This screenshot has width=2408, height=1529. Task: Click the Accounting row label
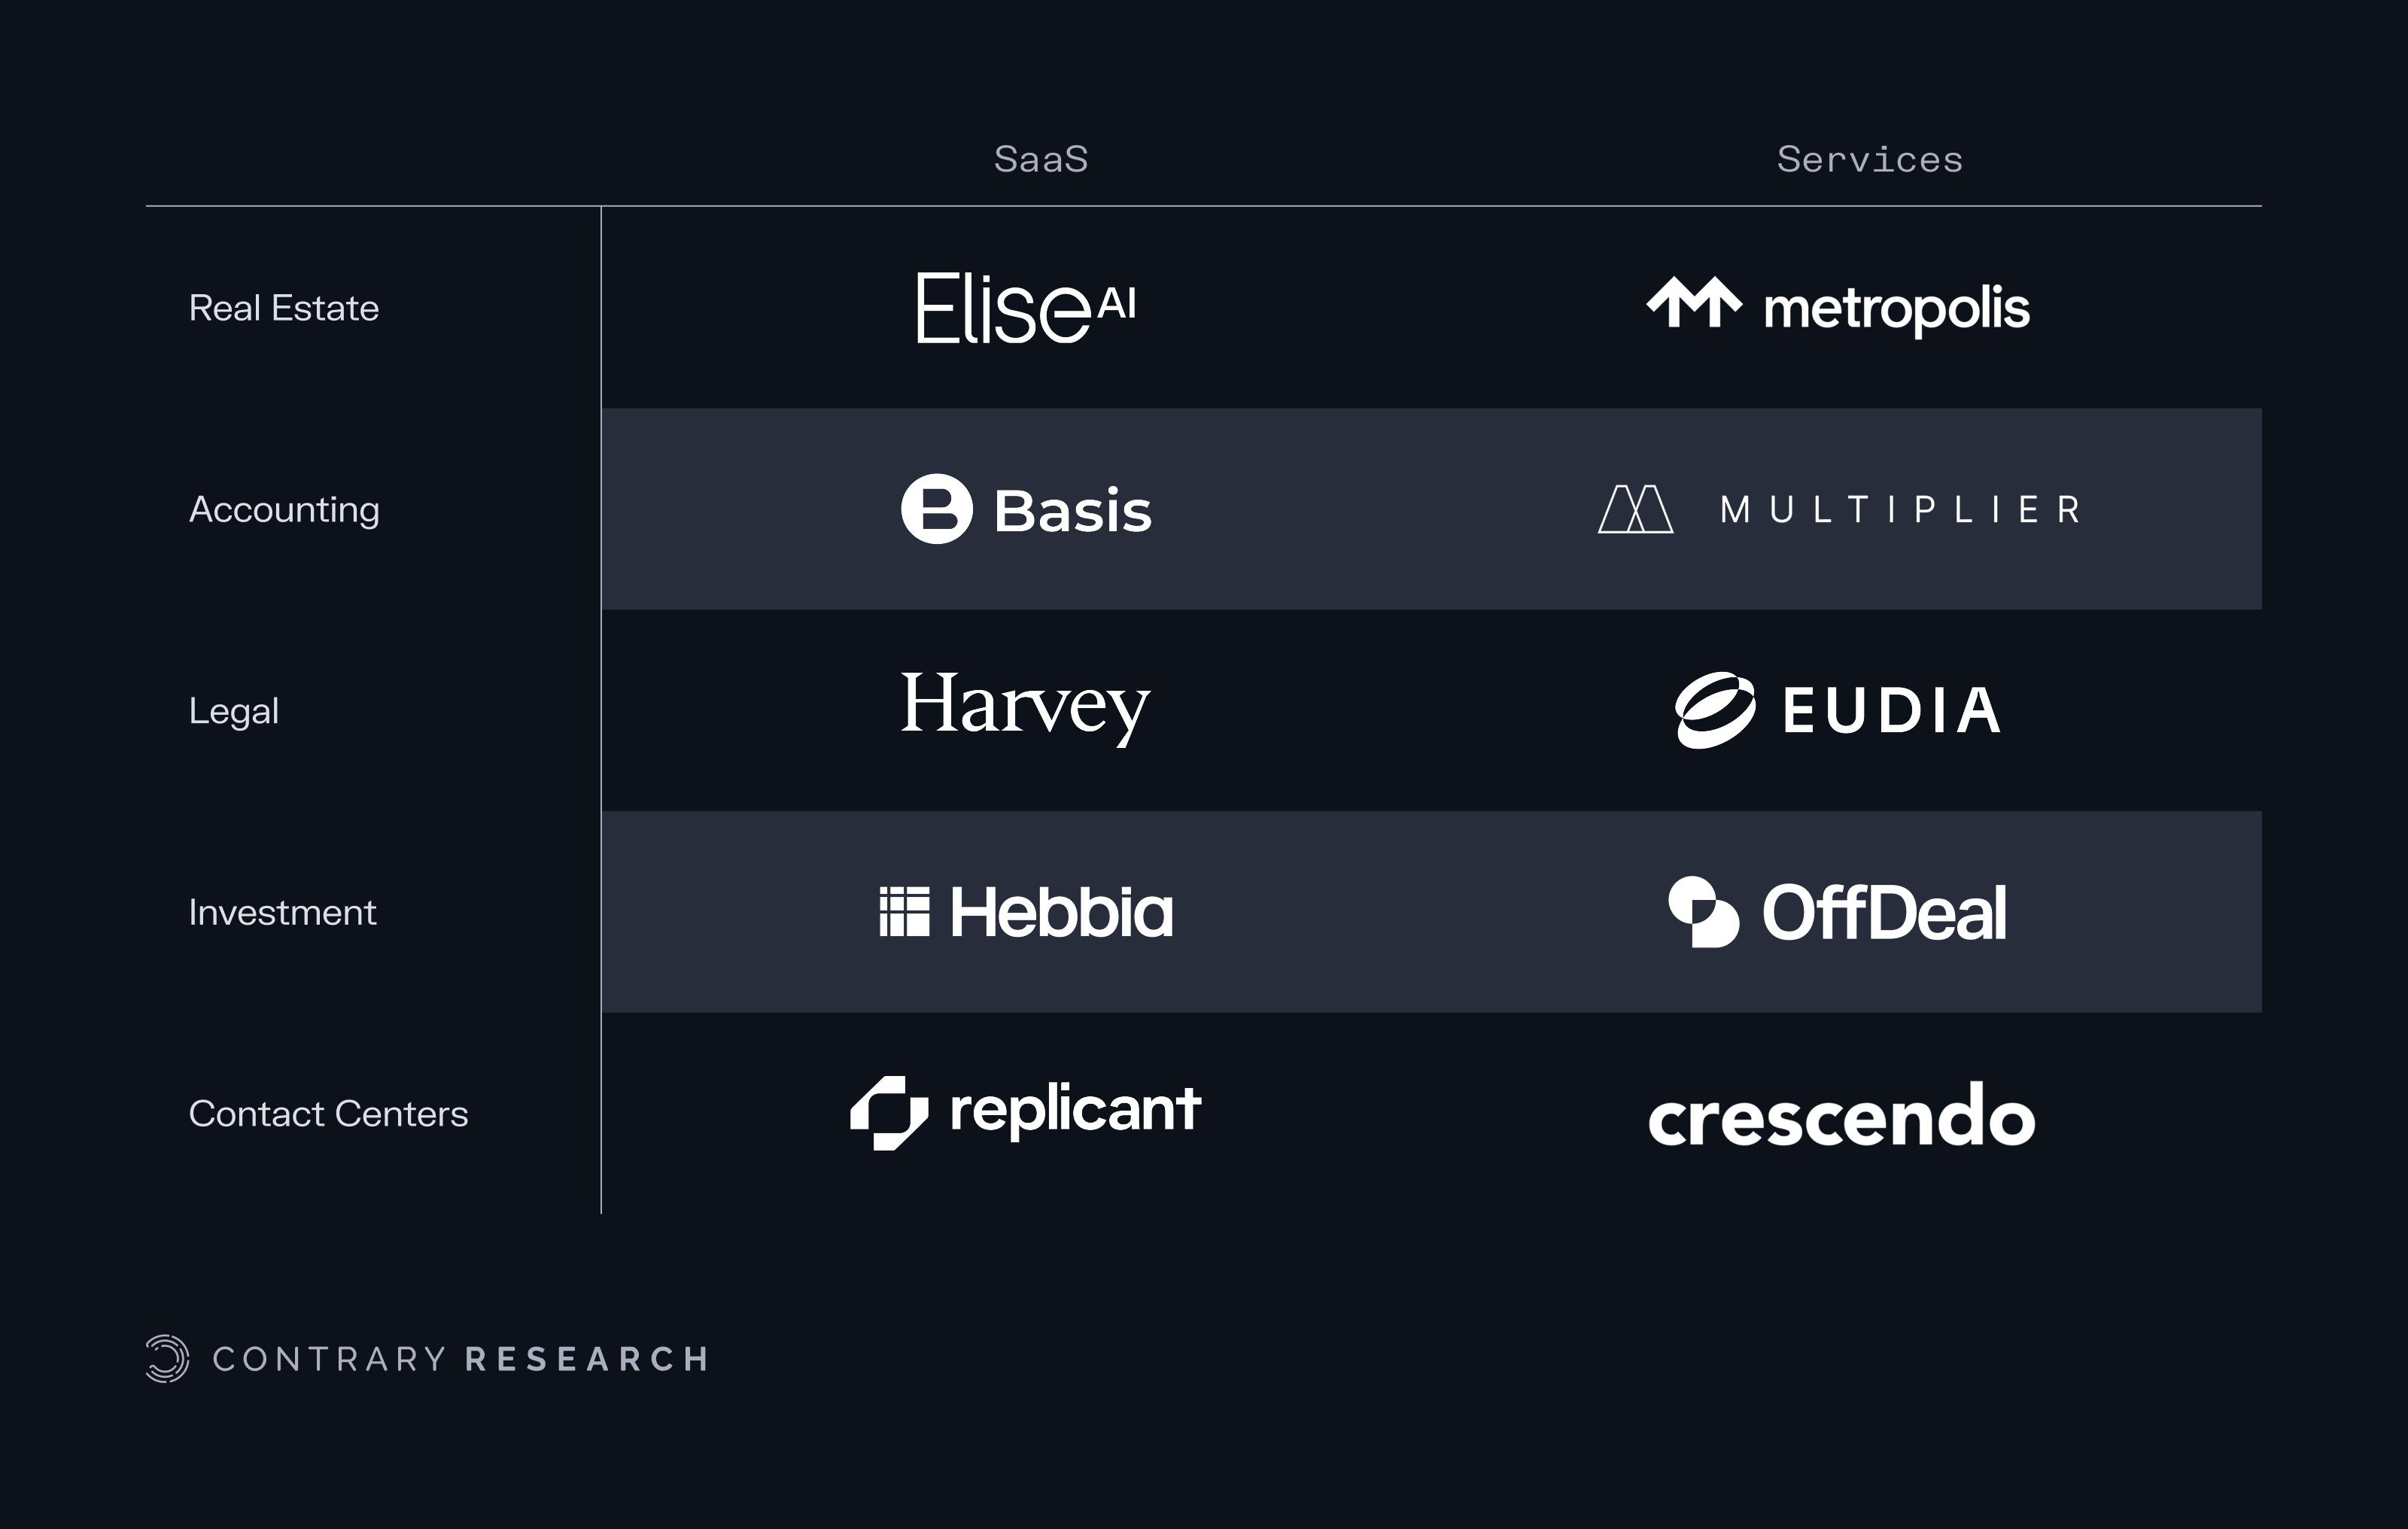284,510
